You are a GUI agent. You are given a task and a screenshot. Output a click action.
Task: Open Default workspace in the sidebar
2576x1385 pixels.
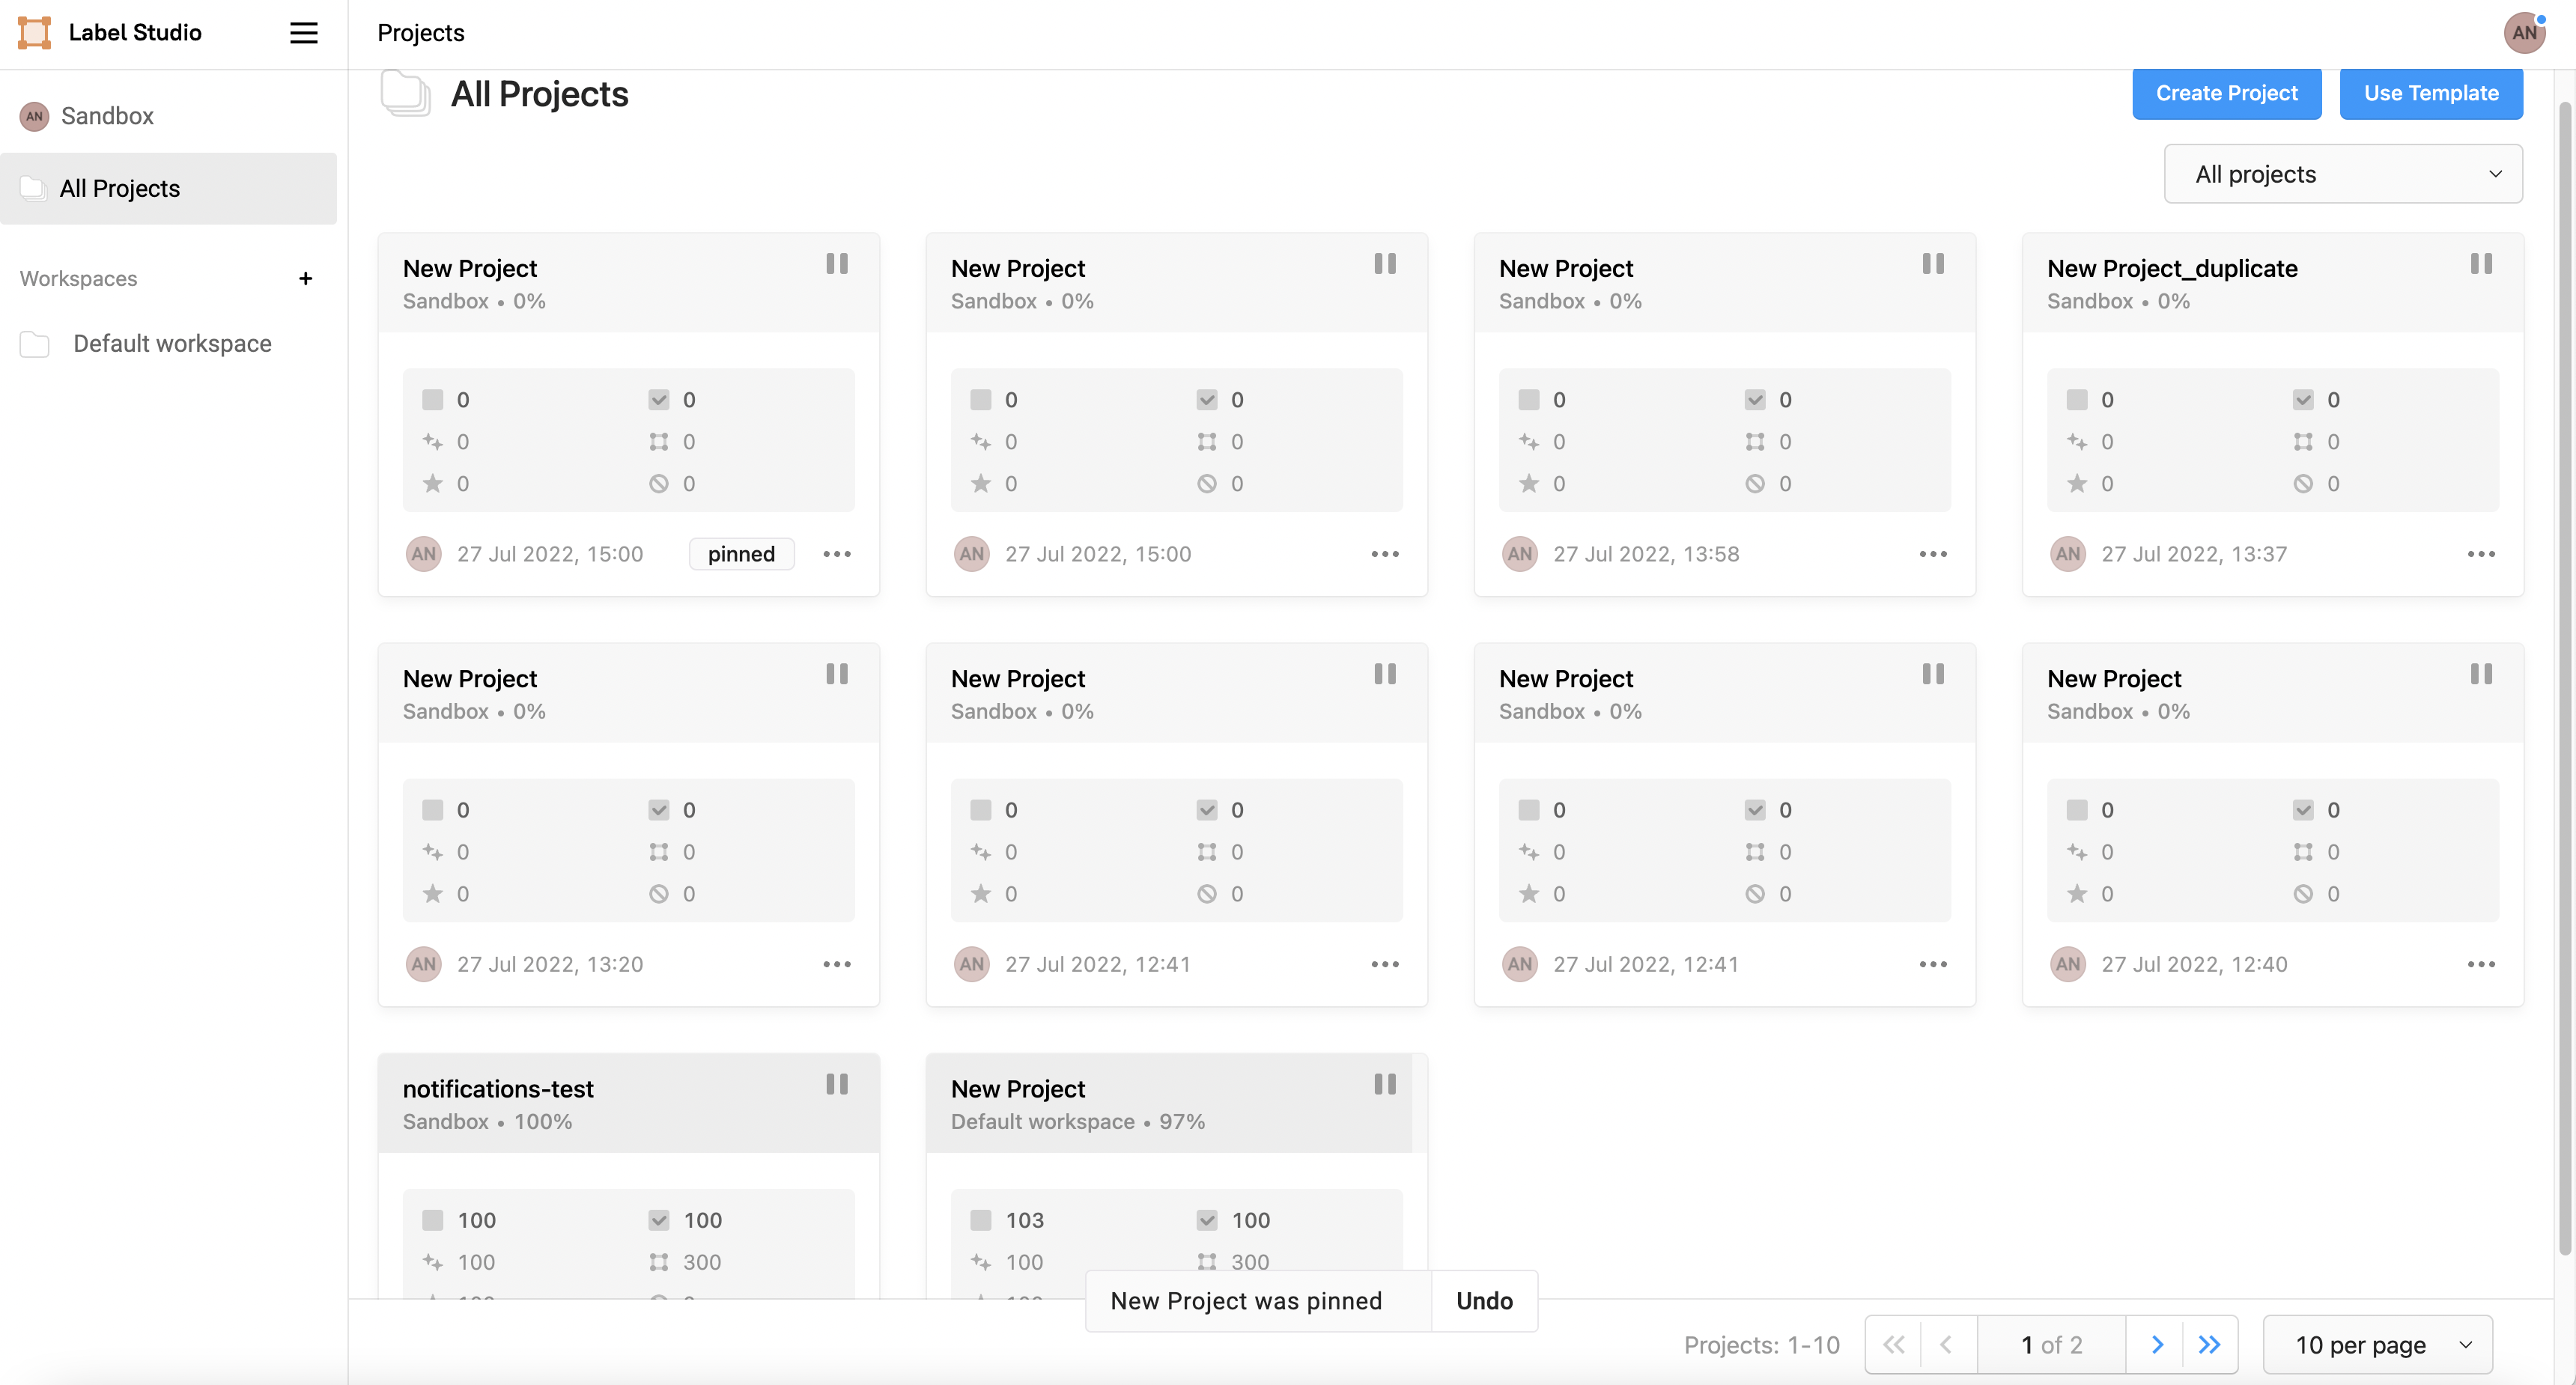[x=172, y=344]
